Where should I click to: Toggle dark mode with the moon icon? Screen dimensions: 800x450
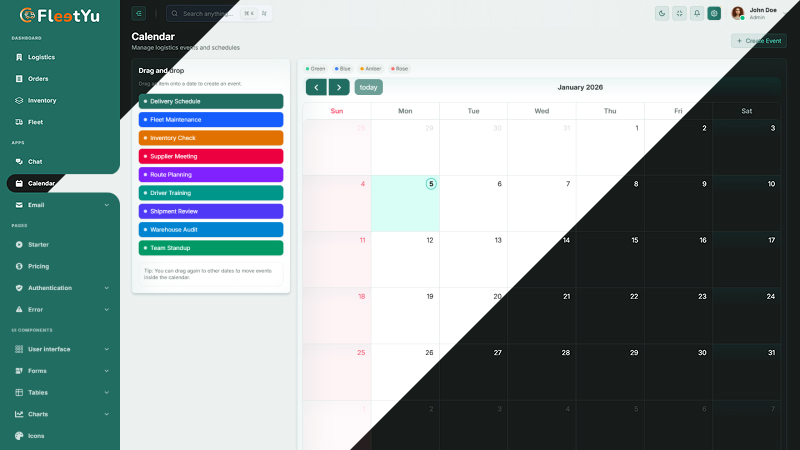pos(662,13)
